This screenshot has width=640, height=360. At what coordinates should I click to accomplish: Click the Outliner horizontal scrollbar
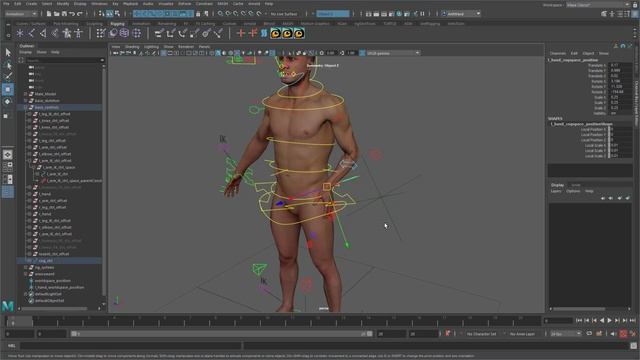click(x=54, y=309)
